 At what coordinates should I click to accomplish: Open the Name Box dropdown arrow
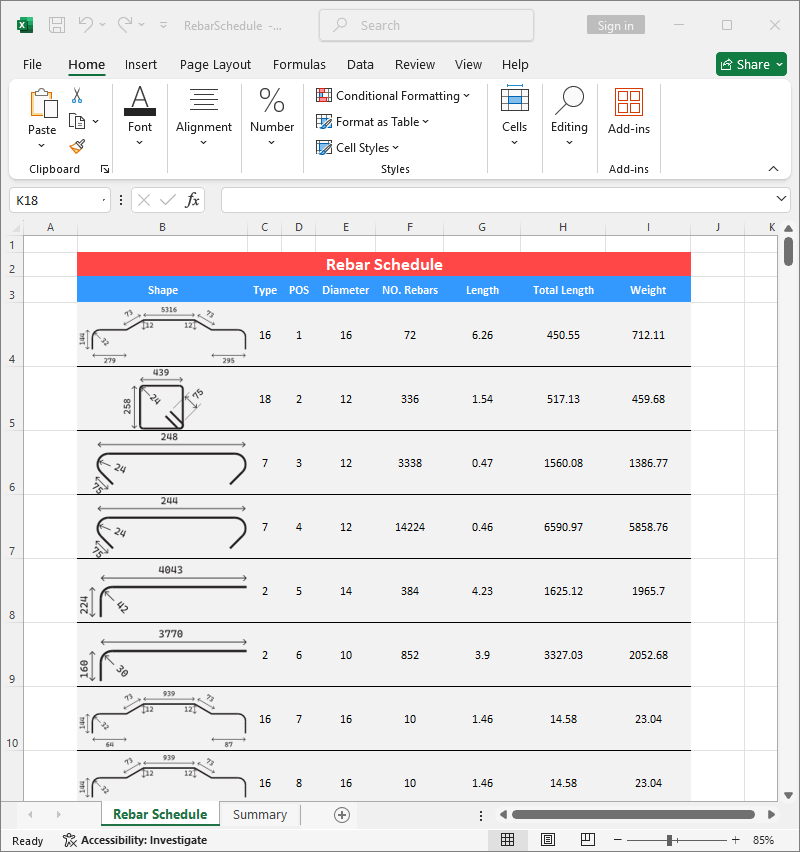point(103,201)
